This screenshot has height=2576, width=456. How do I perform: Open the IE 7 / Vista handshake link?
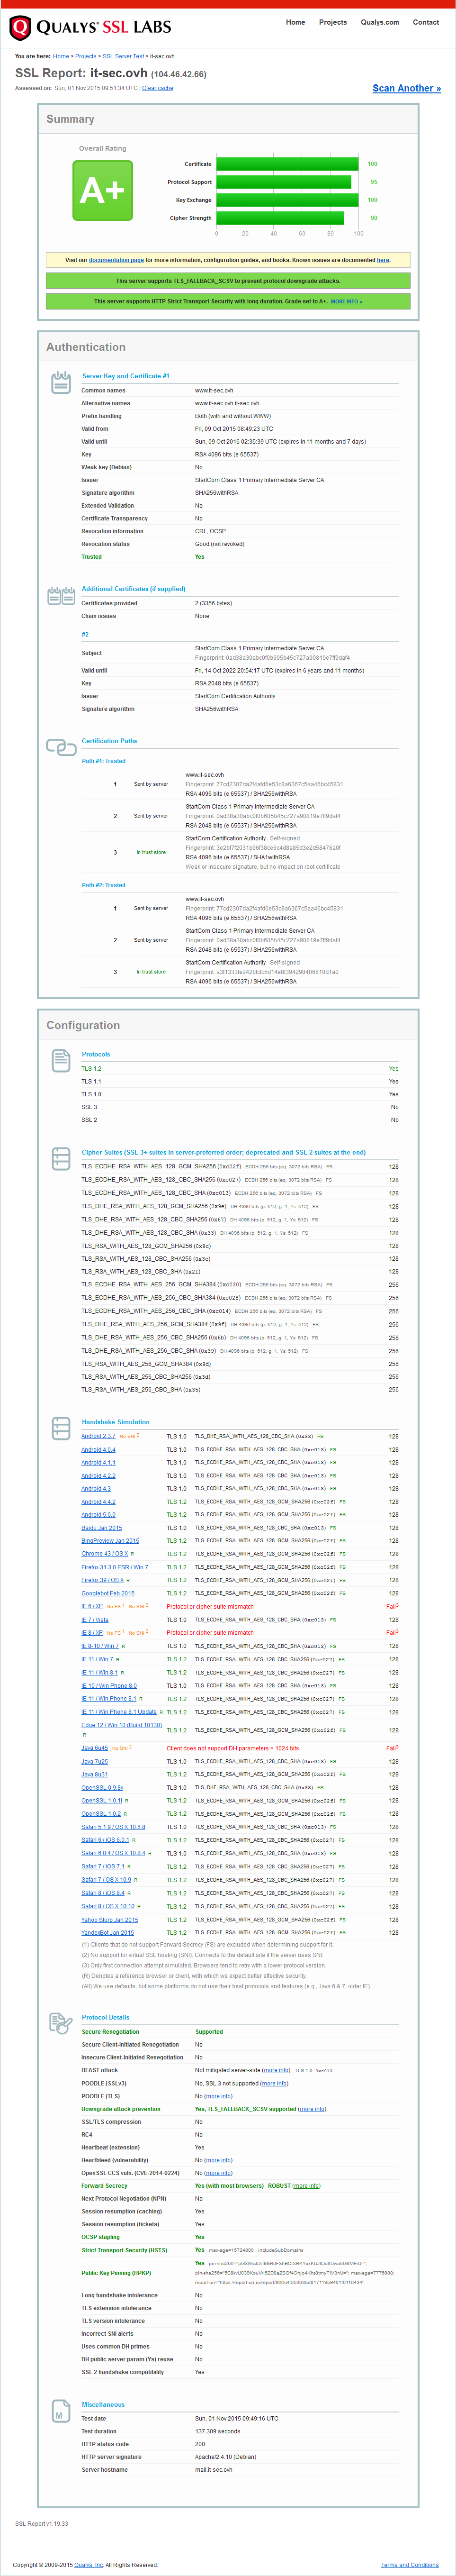click(x=95, y=1620)
